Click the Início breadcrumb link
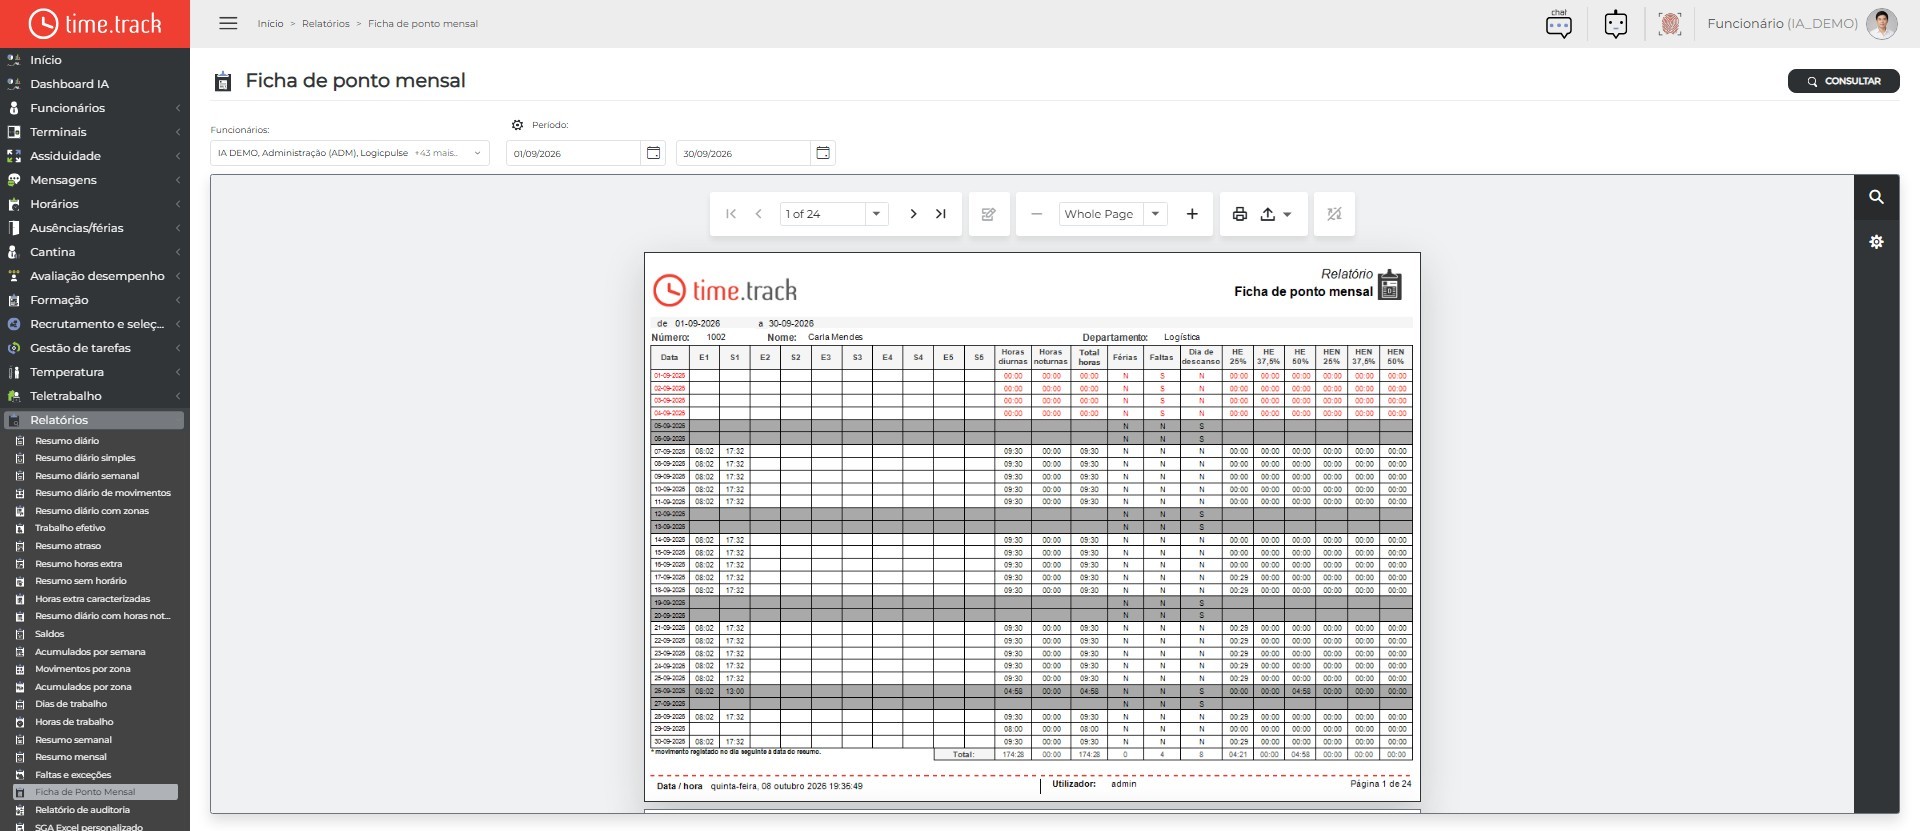The height and width of the screenshot is (831, 1920). [270, 23]
